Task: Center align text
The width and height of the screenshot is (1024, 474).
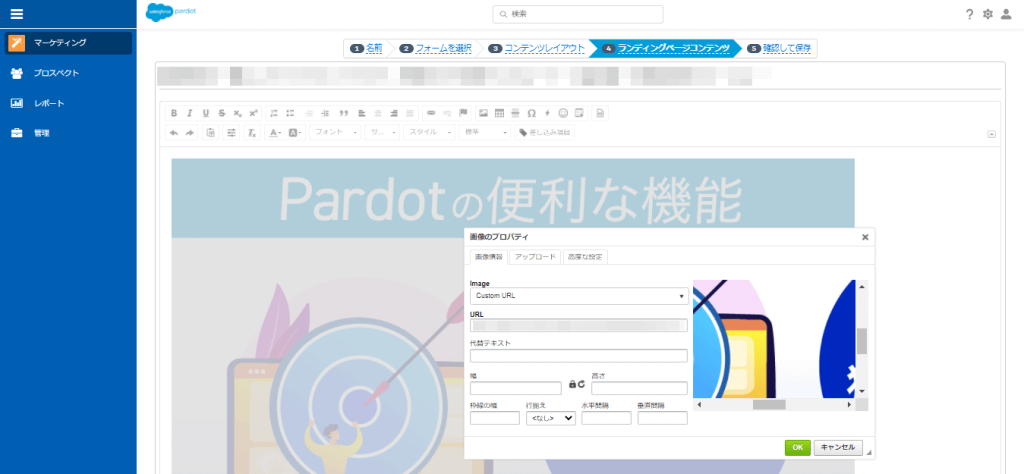Action: 378,113
